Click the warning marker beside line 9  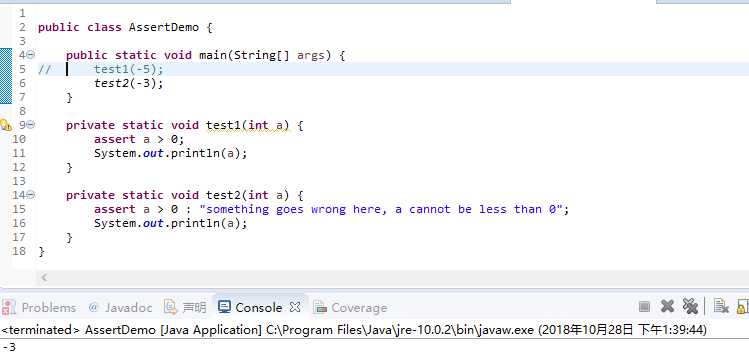click(x=6, y=126)
